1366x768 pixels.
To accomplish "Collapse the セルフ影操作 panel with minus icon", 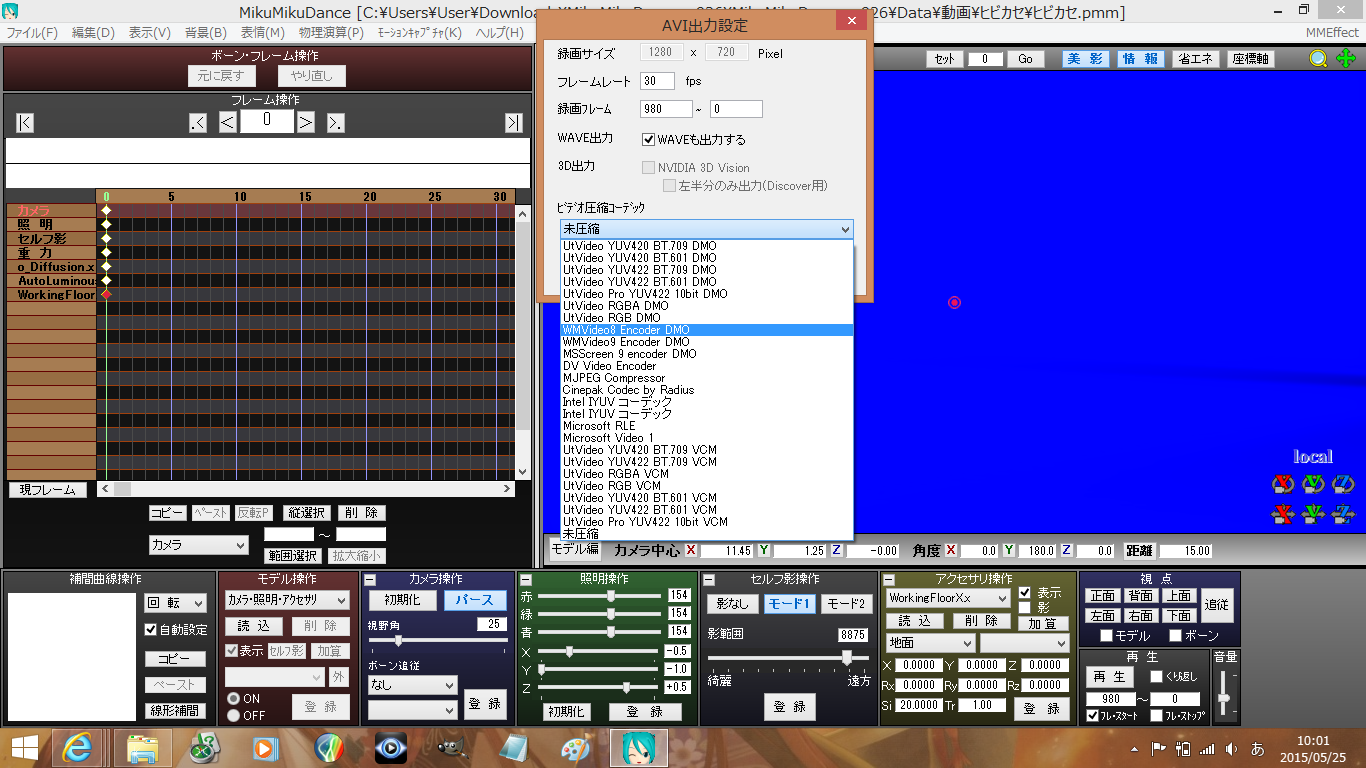I will (x=708, y=580).
